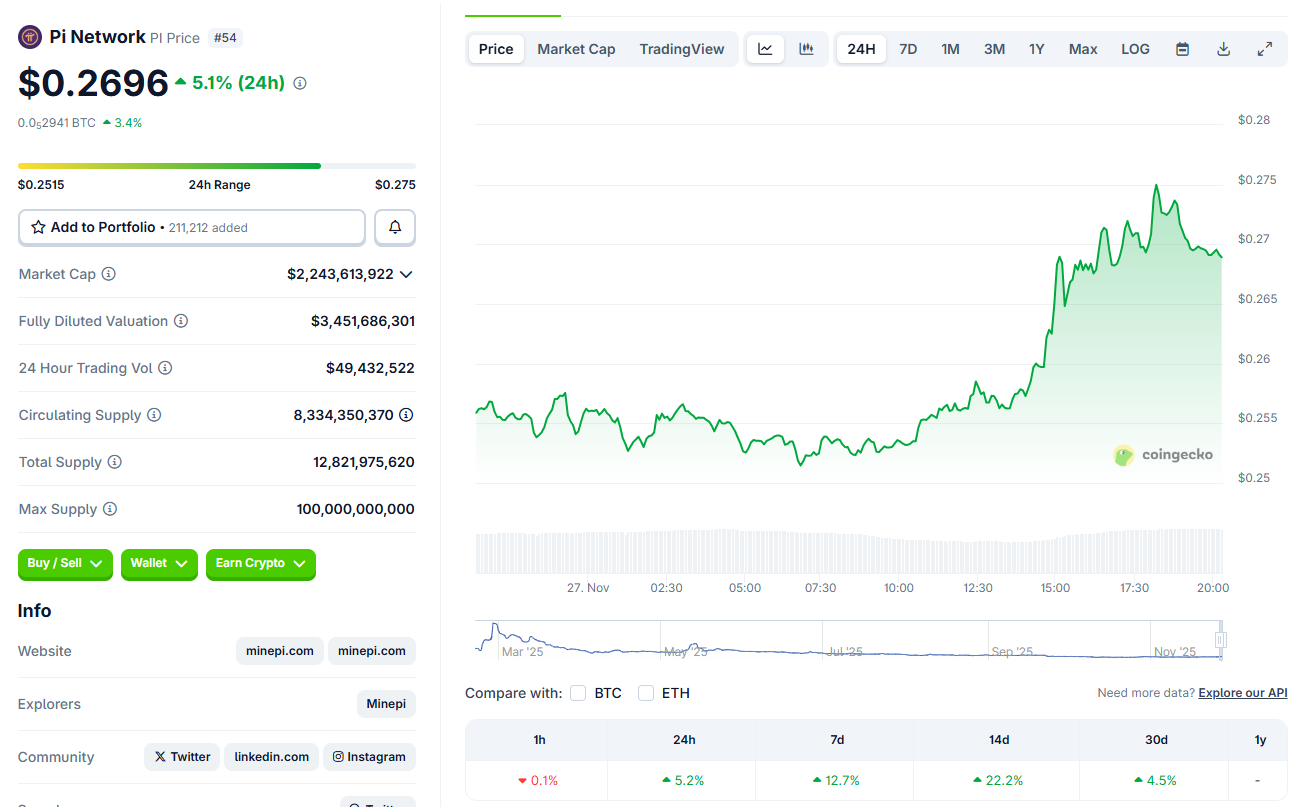
Task: Click the Pi Network coin logo
Action: pyautogui.click(x=30, y=37)
